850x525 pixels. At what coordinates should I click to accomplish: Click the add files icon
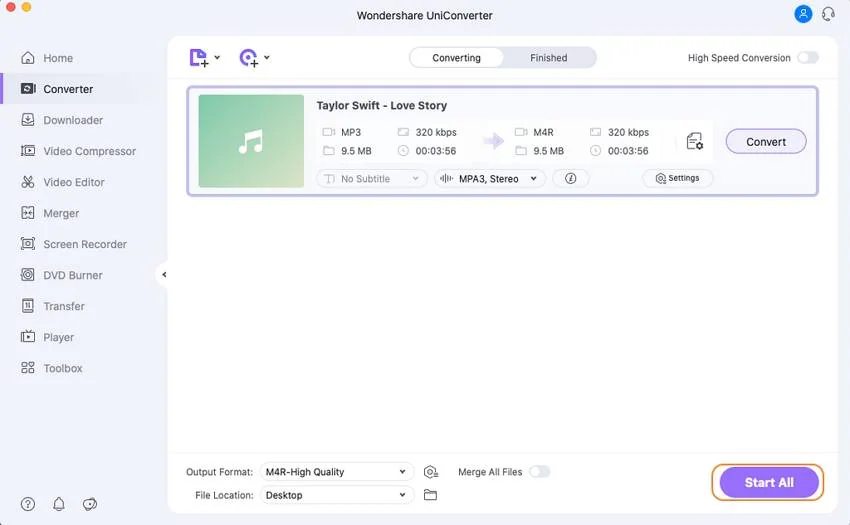coord(199,57)
